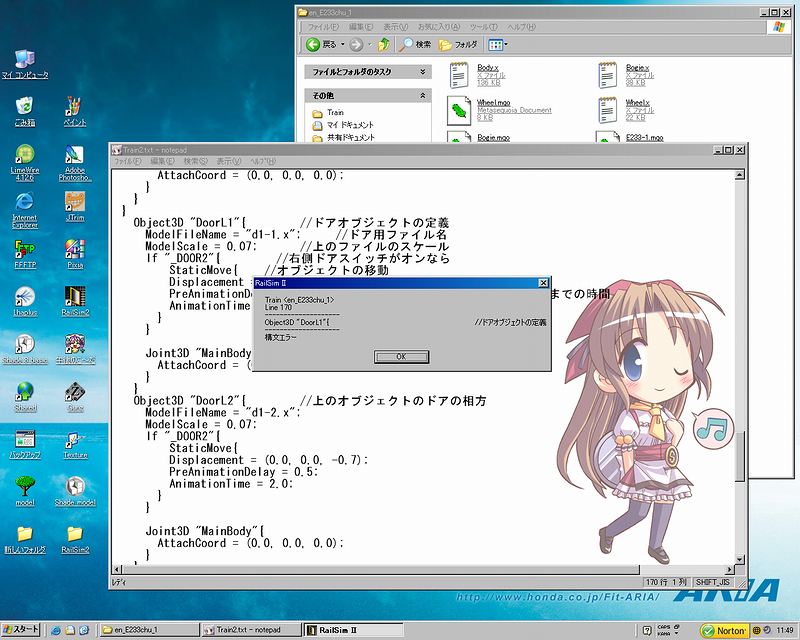The image size is (800, 640).
Task: Open the 編集 menu in Explorer window
Action: [x=361, y=27]
